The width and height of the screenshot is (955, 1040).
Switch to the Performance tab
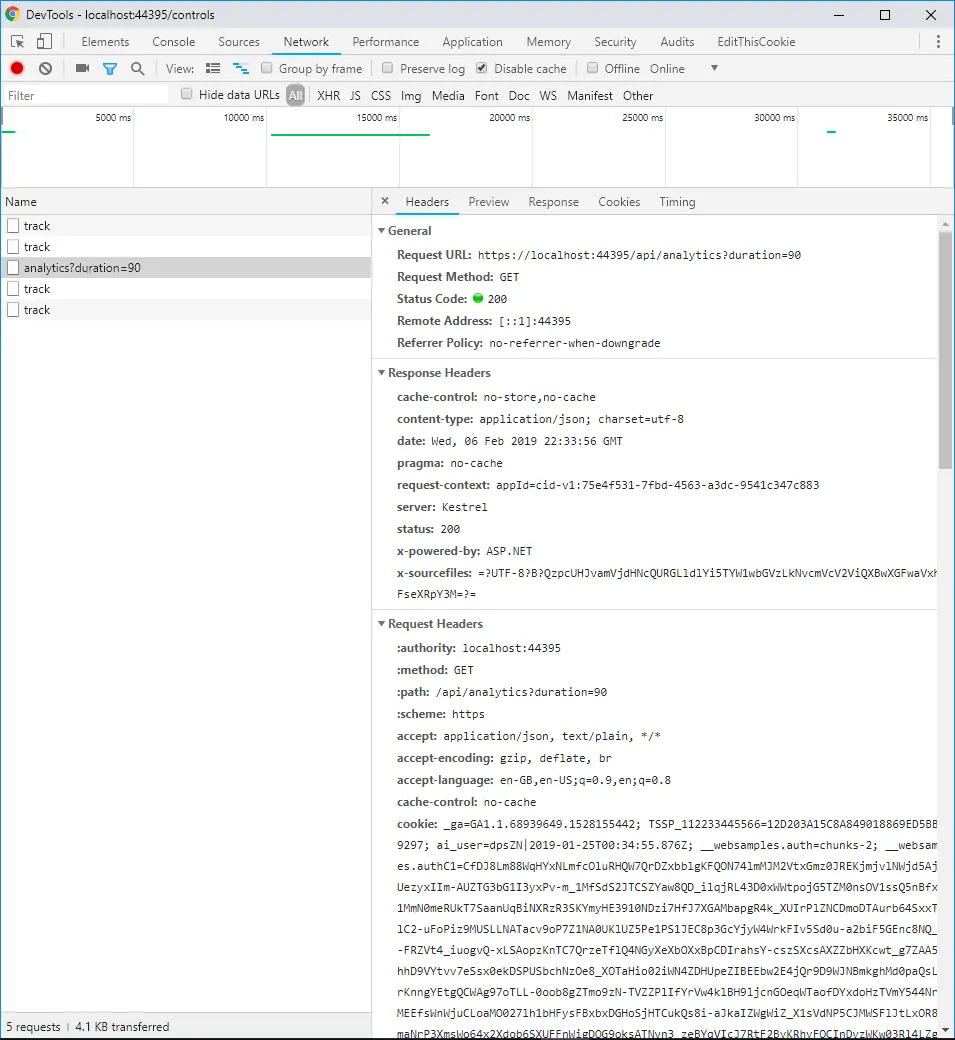pos(386,42)
